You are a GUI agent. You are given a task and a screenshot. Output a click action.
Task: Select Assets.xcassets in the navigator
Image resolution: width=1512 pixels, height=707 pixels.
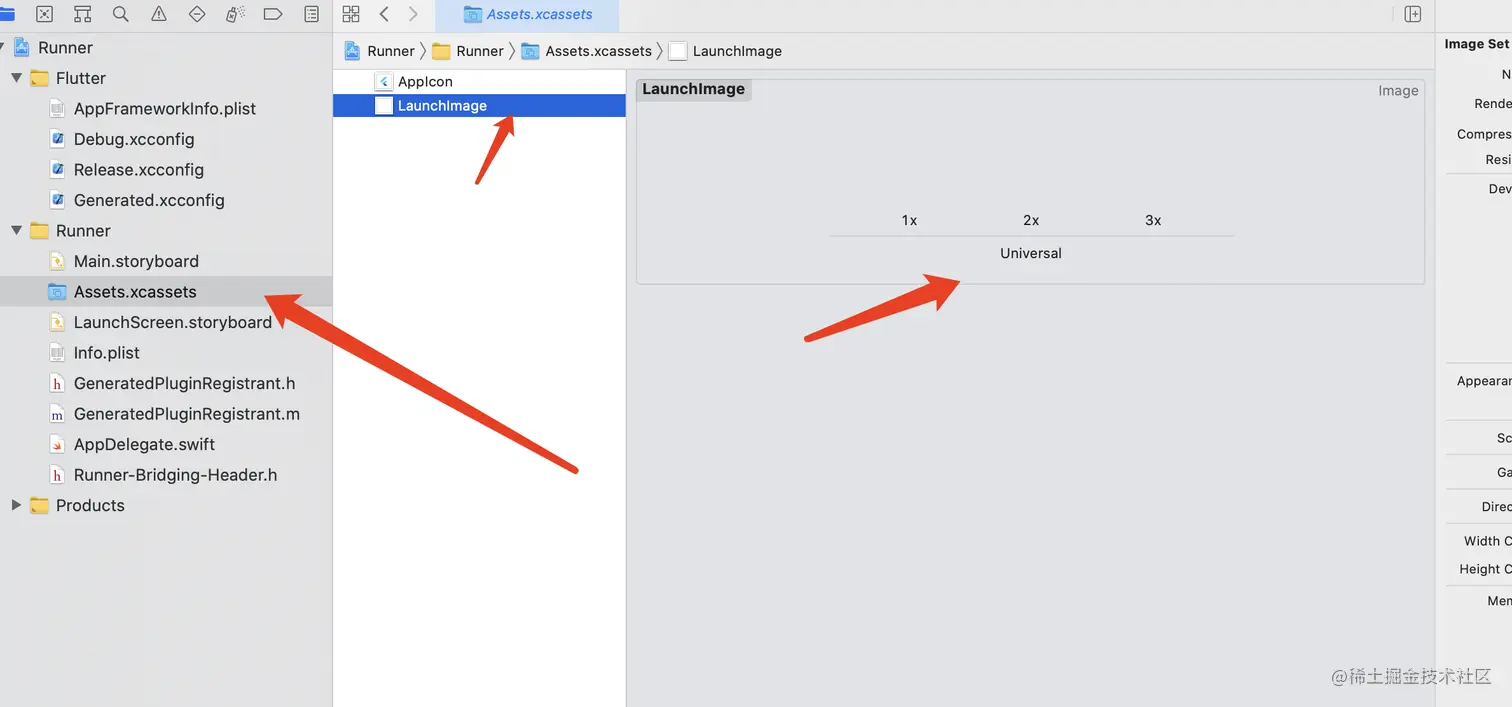(x=166, y=292)
